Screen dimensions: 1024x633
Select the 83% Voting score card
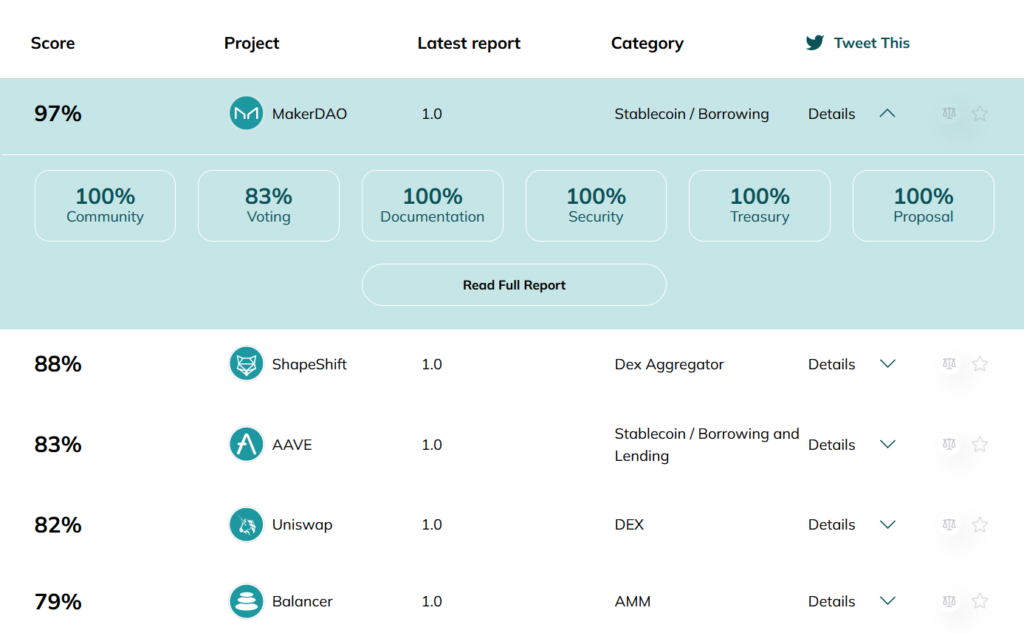pyautogui.click(x=268, y=205)
